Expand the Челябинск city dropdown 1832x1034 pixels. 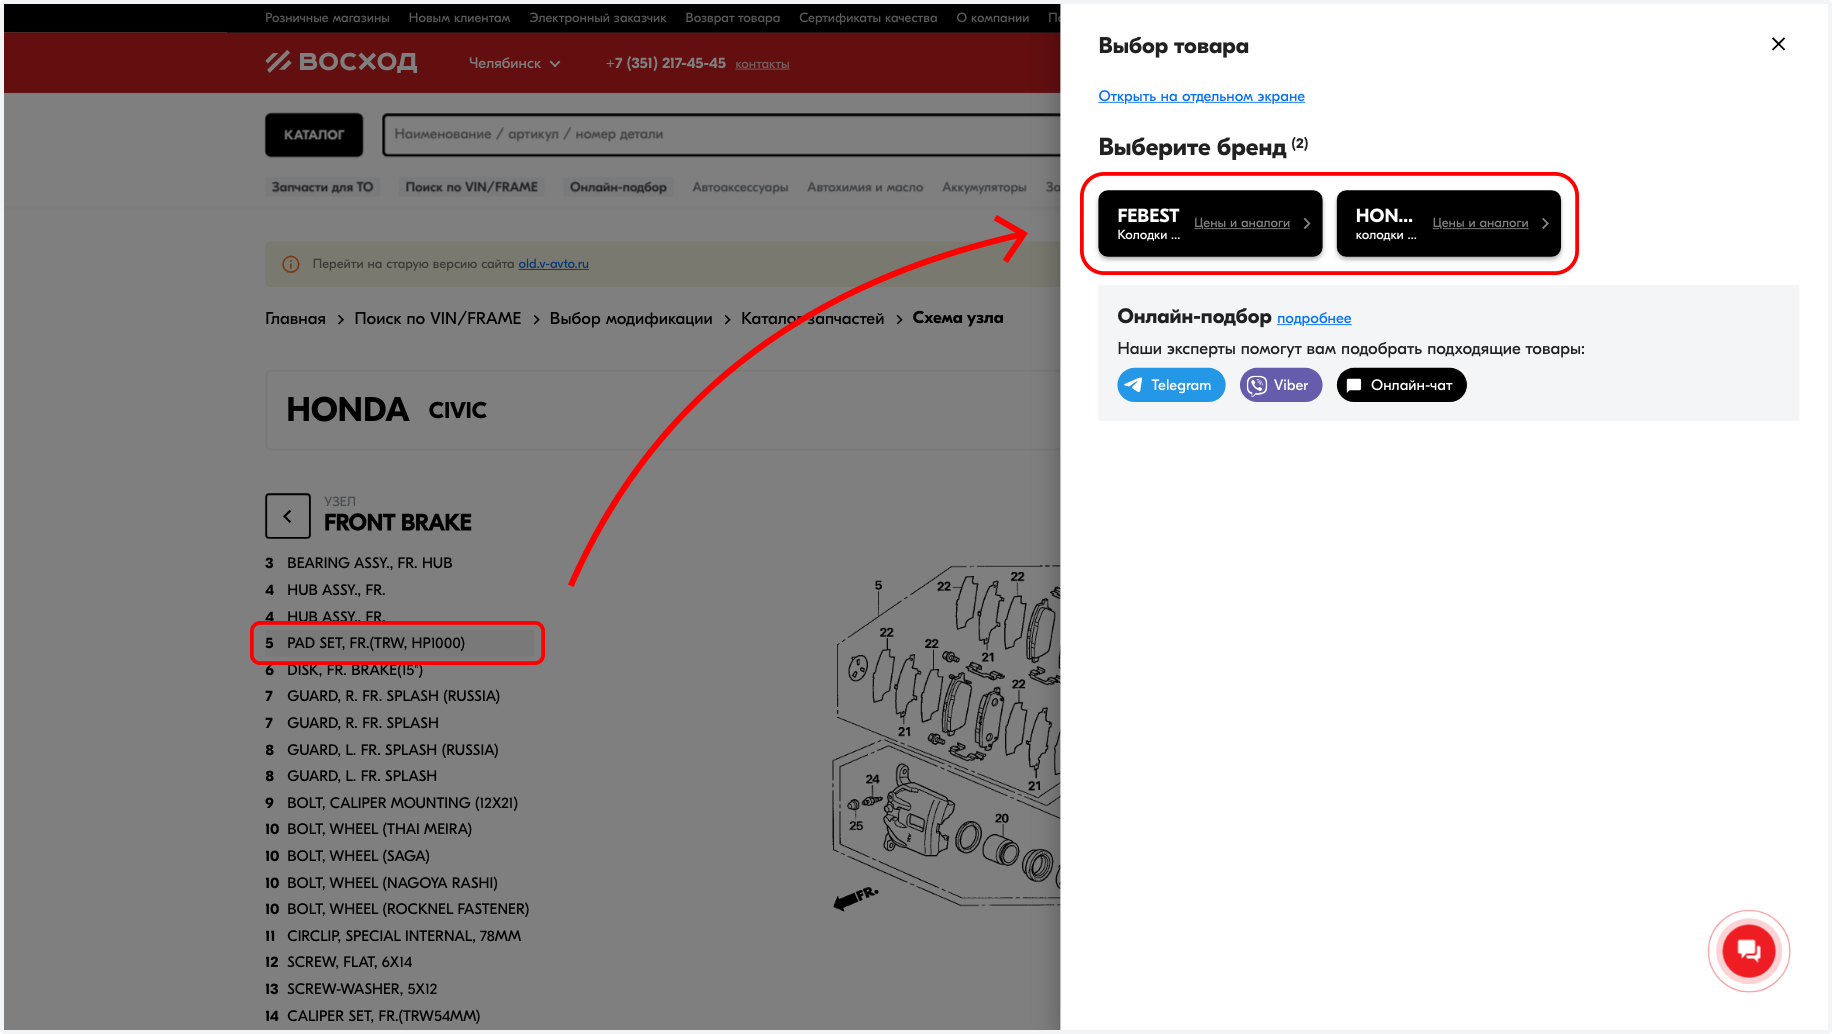click(515, 63)
